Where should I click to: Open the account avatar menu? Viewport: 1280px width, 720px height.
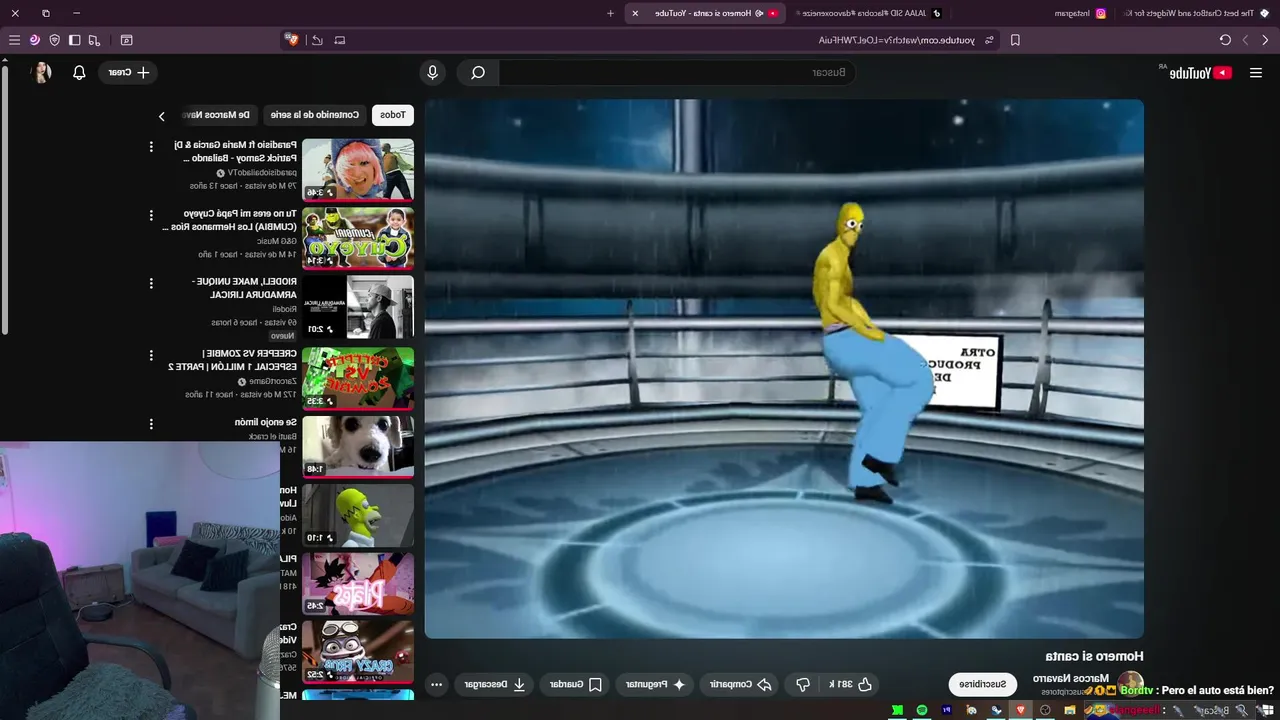tap(41, 72)
